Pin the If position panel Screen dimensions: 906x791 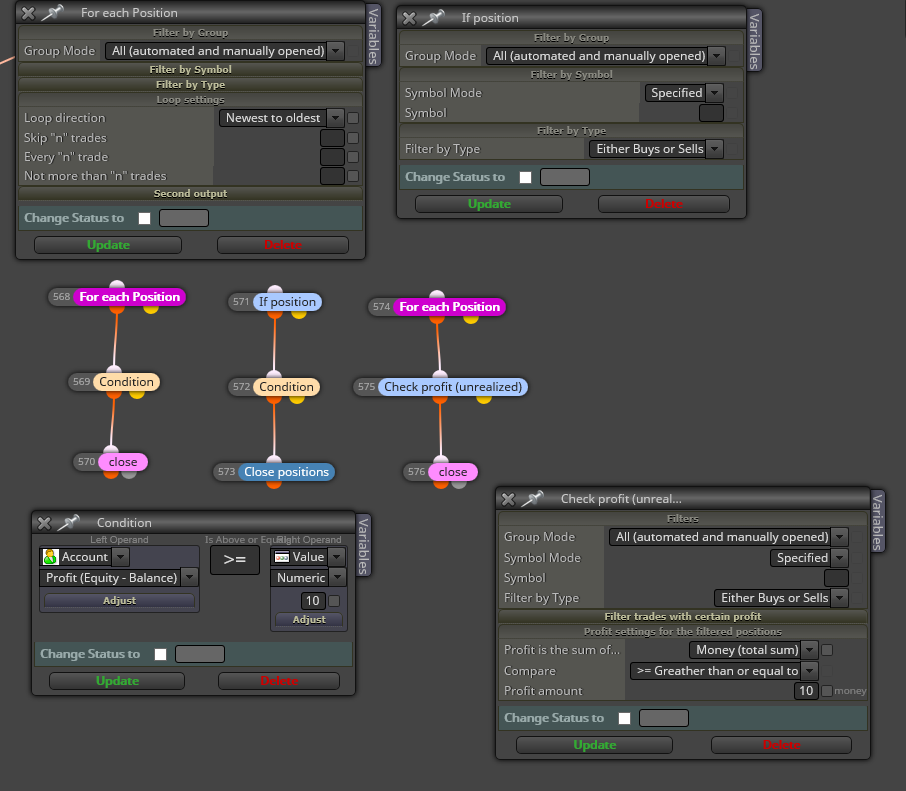click(433, 17)
